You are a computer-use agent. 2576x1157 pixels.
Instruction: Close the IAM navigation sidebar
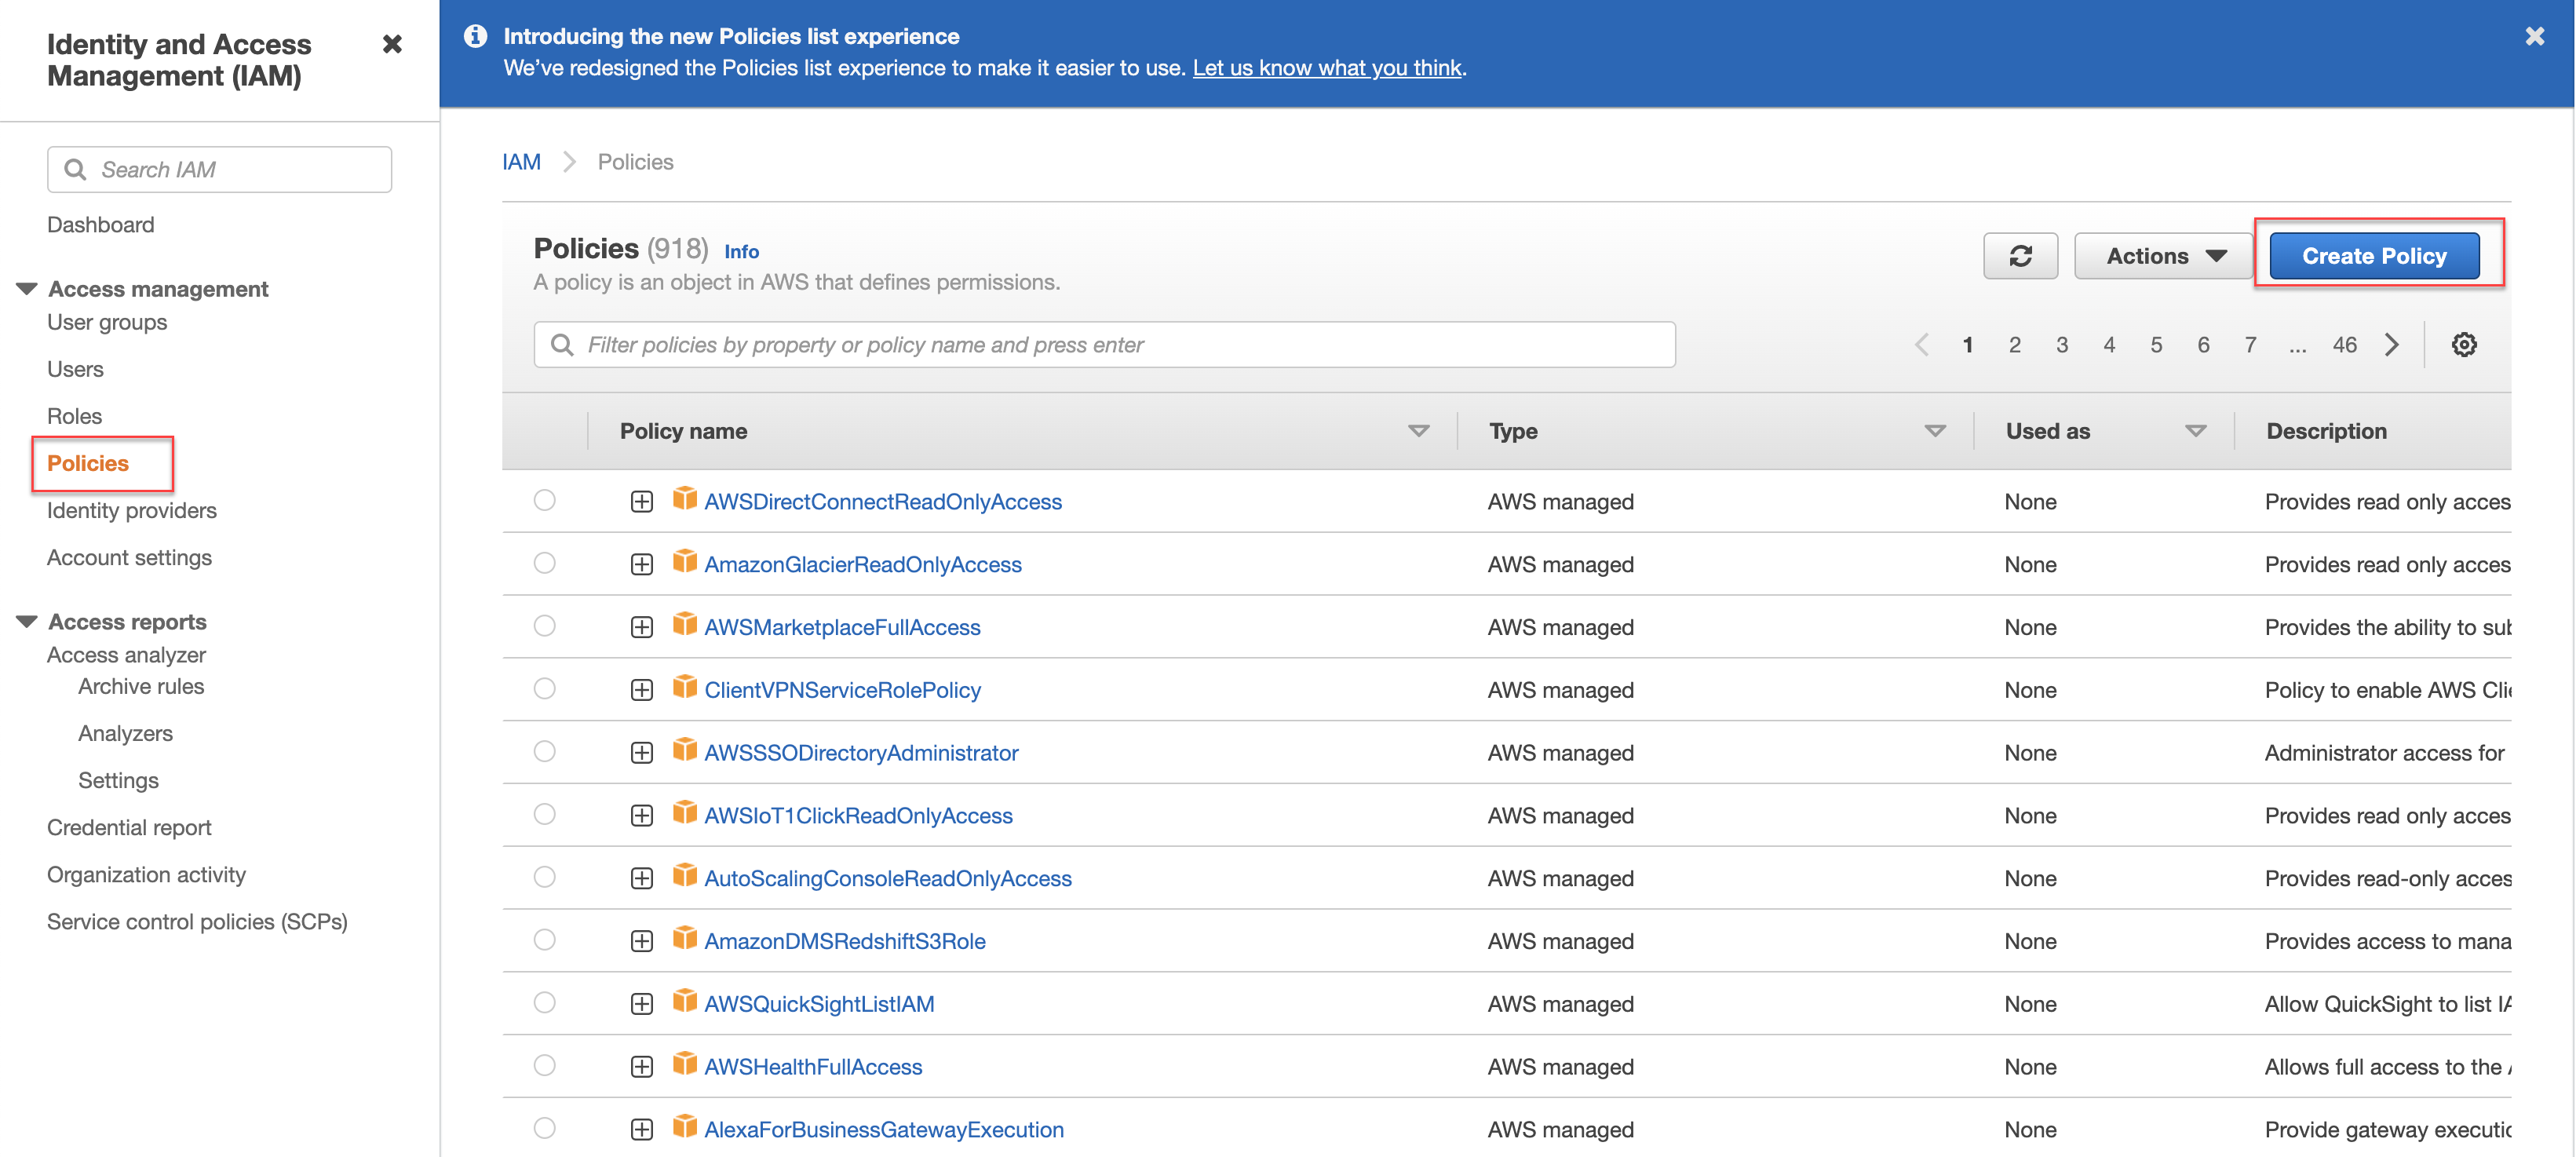(392, 44)
